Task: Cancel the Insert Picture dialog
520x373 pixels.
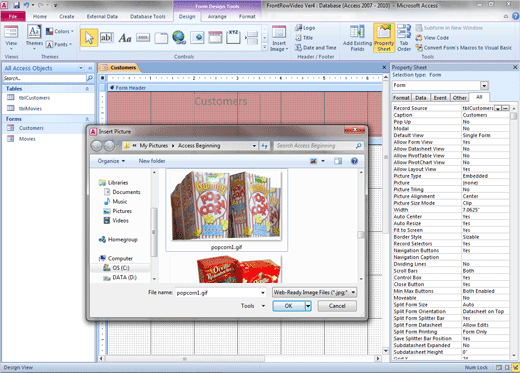Action: coord(337,306)
